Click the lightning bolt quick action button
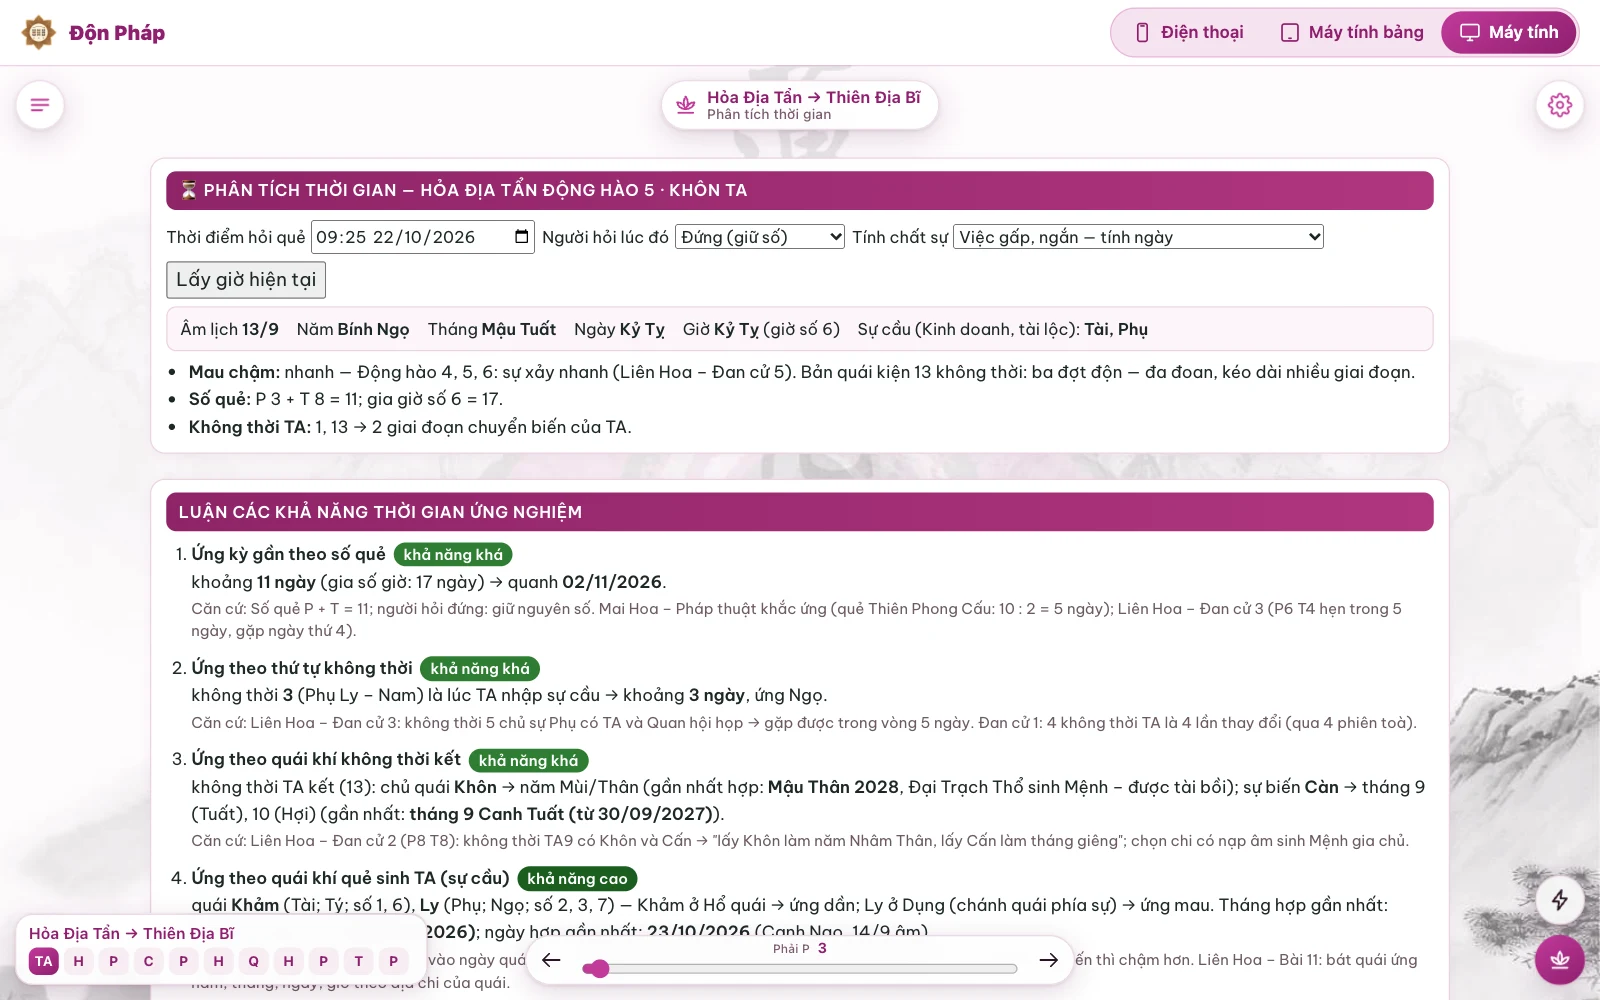The image size is (1600, 1000). pos(1560,900)
